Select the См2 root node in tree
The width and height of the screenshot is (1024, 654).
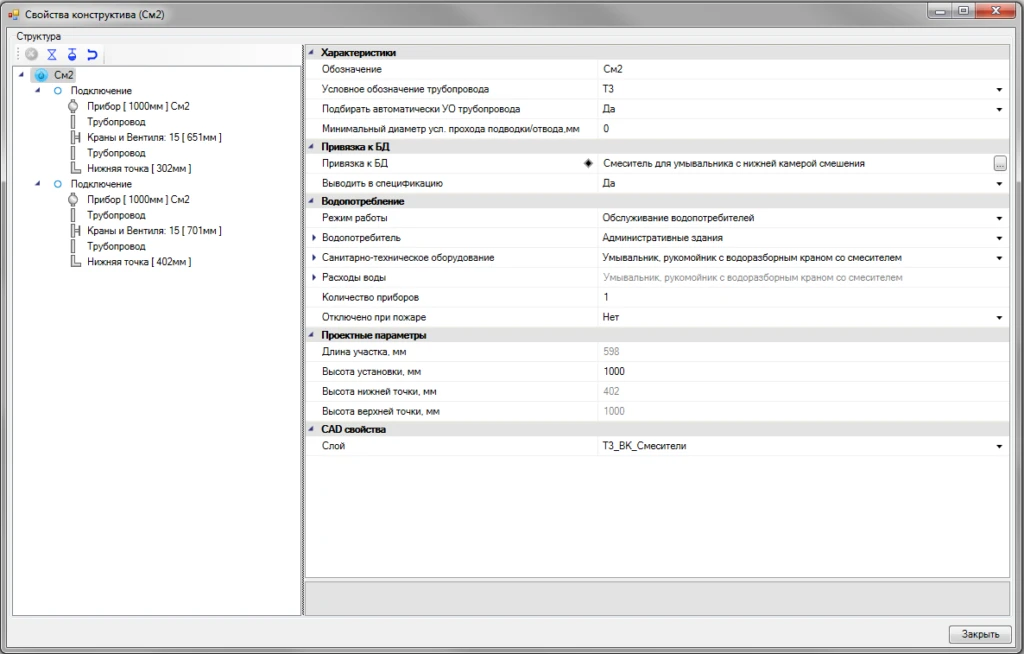click(64, 75)
